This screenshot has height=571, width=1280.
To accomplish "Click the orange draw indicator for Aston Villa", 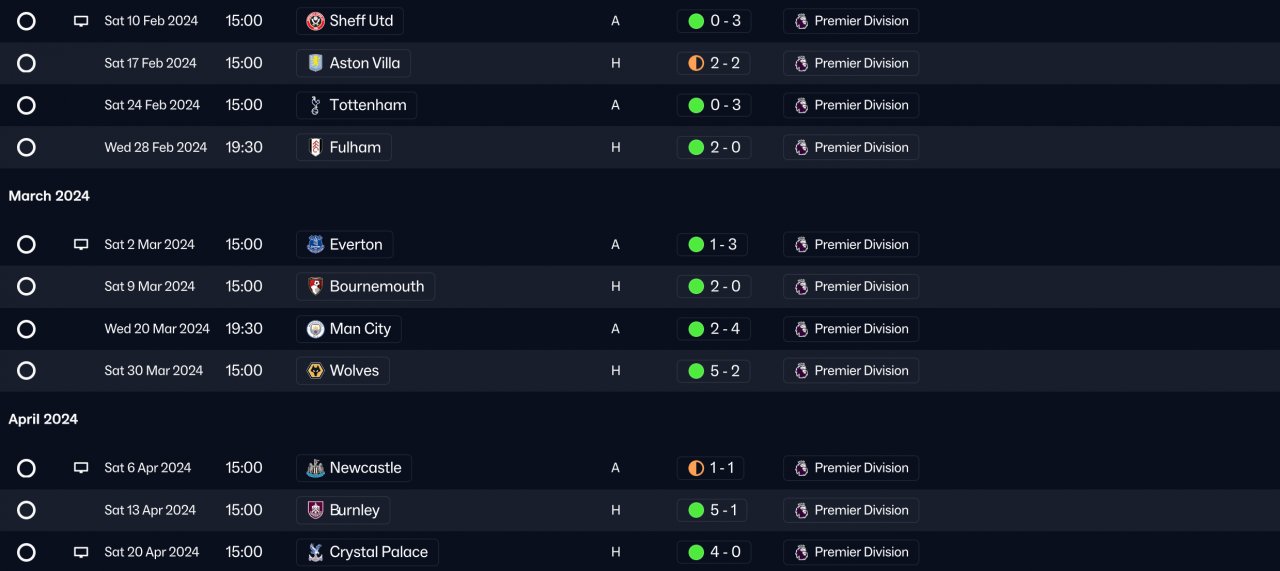I will pyautogui.click(x=696, y=63).
